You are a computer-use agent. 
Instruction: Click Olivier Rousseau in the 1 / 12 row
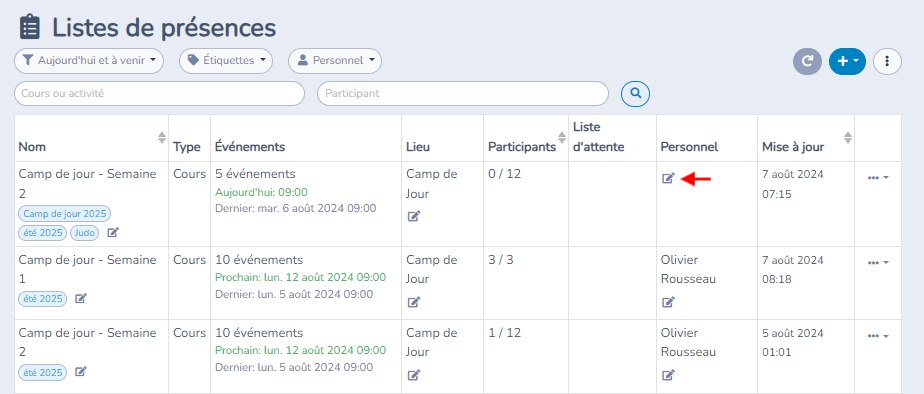tap(688, 342)
